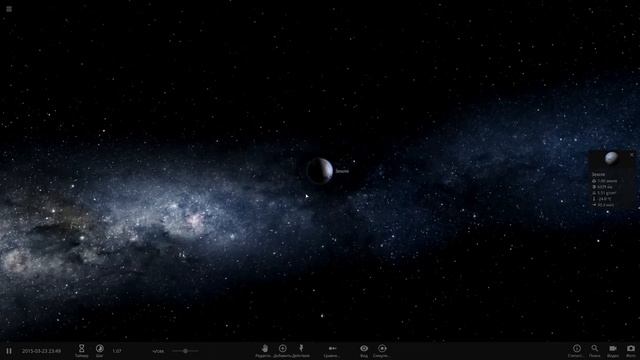Open the Compare objects tool
The width and height of the screenshot is (640, 360).
[332, 350]
